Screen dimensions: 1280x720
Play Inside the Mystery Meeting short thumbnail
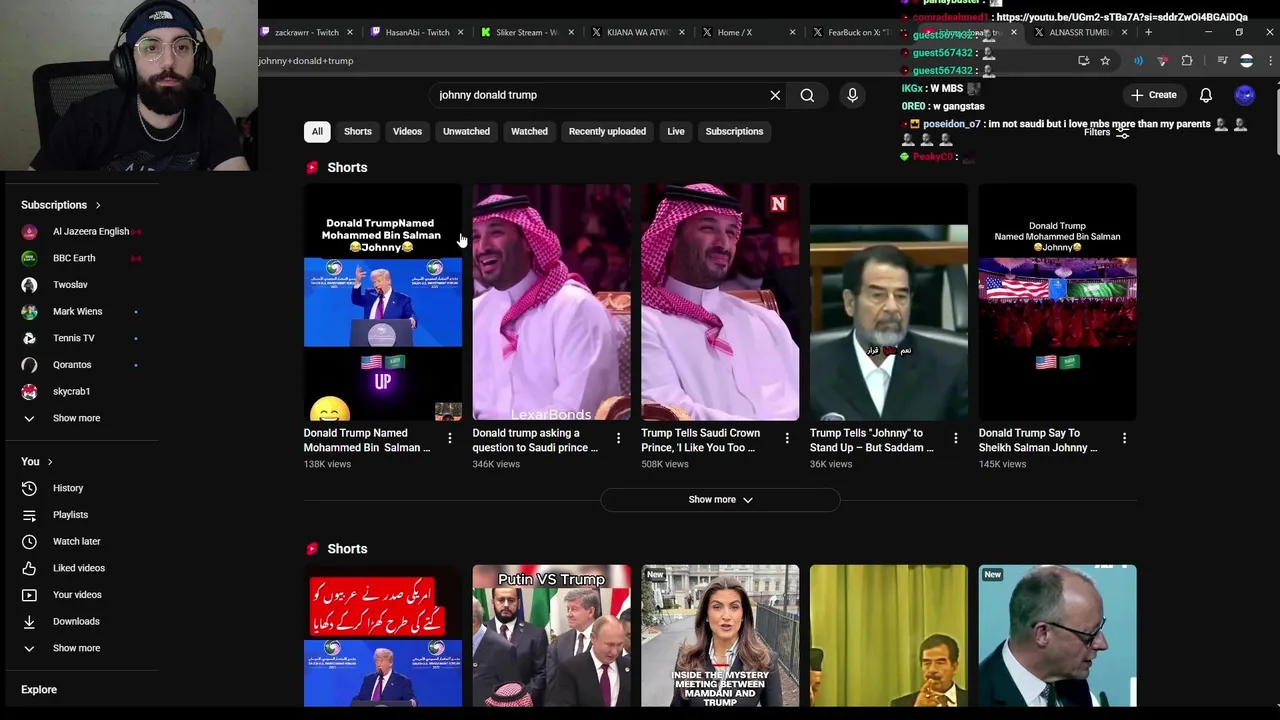(x=720, y=636)
